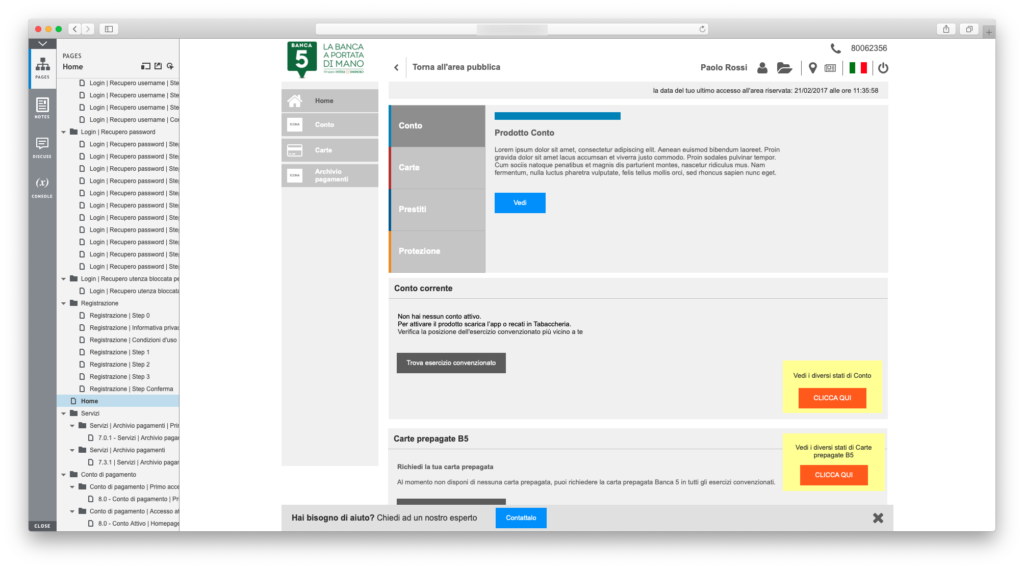Reload the page from the address bar
Screen dimensions: 1024x569
pos(702,29)
